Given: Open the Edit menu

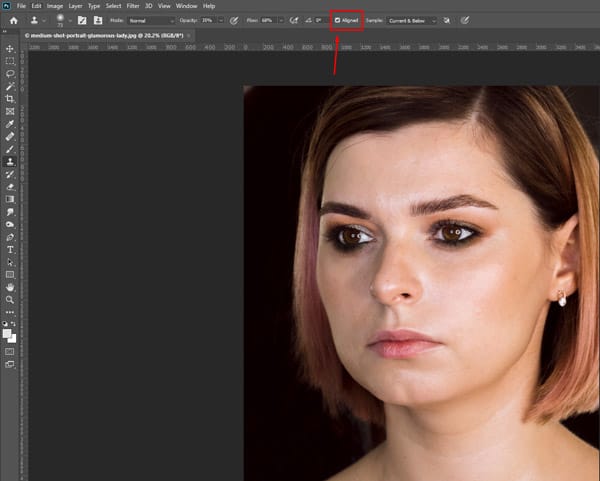Looking at the screenshot, I should click(36, 6).
